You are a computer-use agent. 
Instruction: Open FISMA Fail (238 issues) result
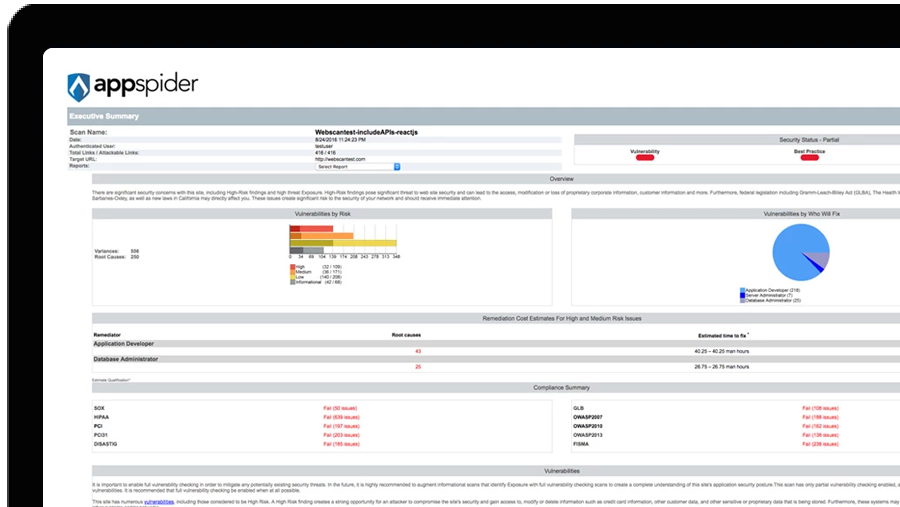[820, 444]
